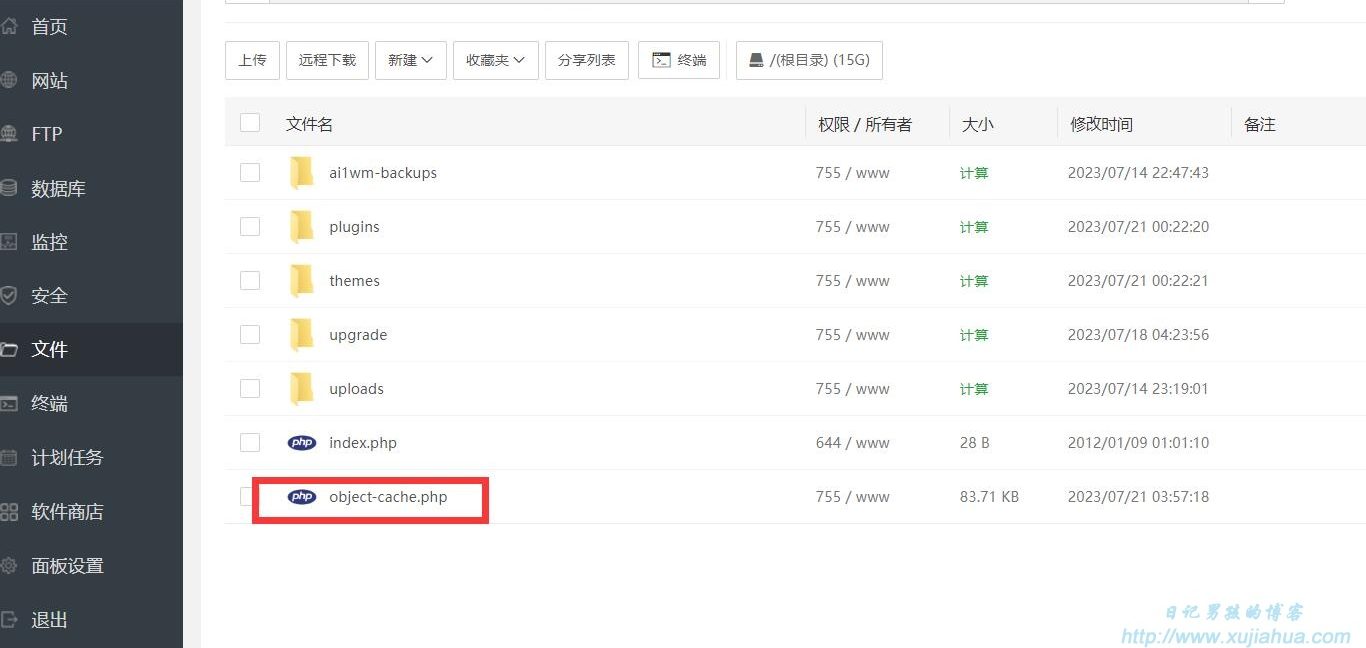Check the box for plugins folder
The width and height of the screenshot is (1366, 648).
(250, 227)
